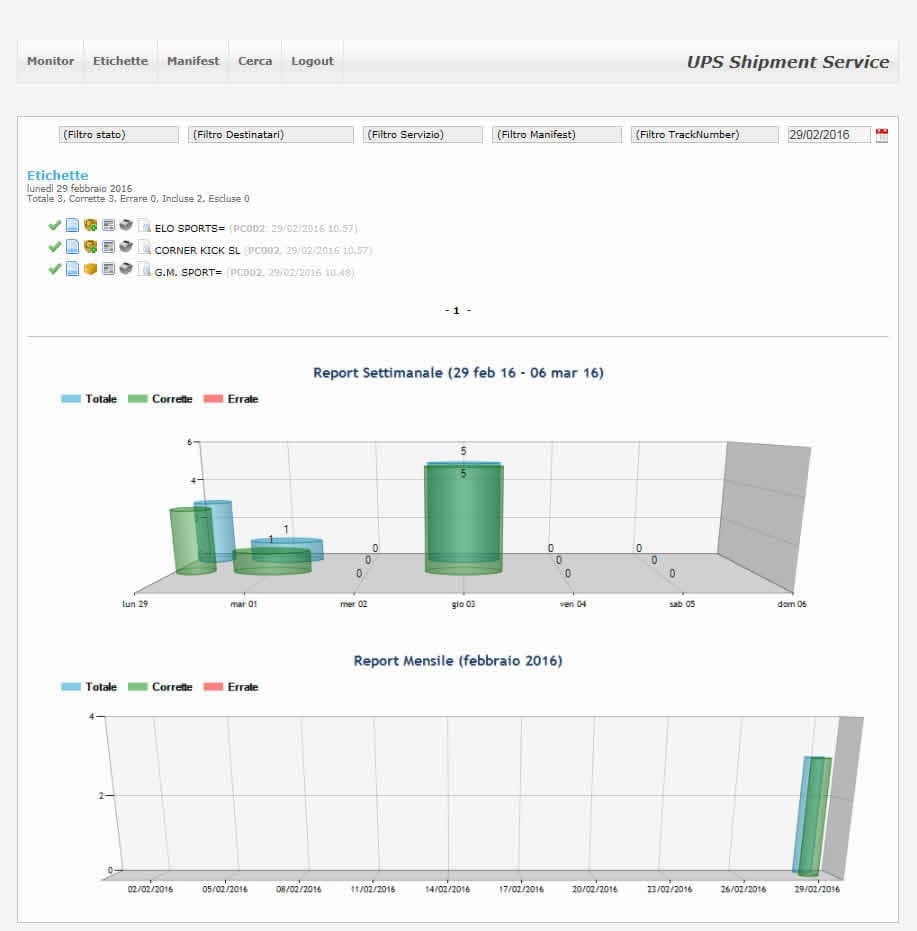Click the 14/02/2016 monthly axis label

pyautogui.click(x=447, y=889)
